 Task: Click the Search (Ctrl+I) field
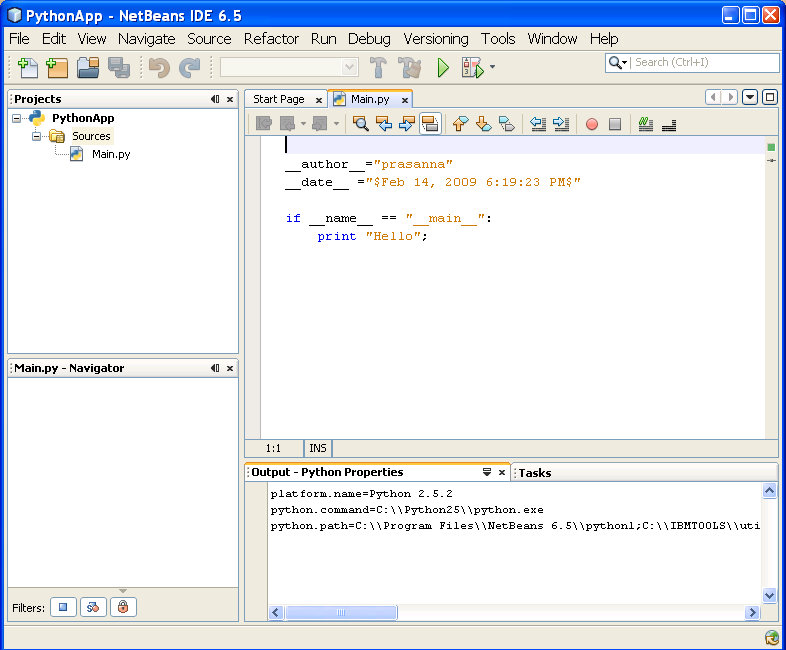point(705,63)
